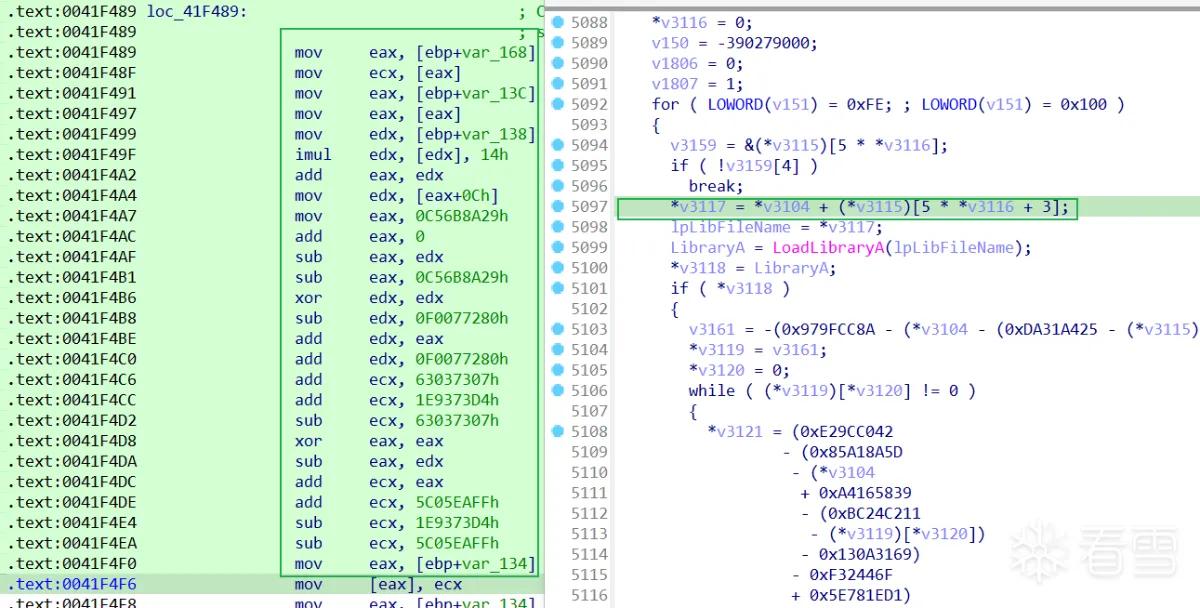Viewport: 1200px width, 608px height.
Task: Toggle breakpoint dot on line 5098
Action: [x=558, y=227]
